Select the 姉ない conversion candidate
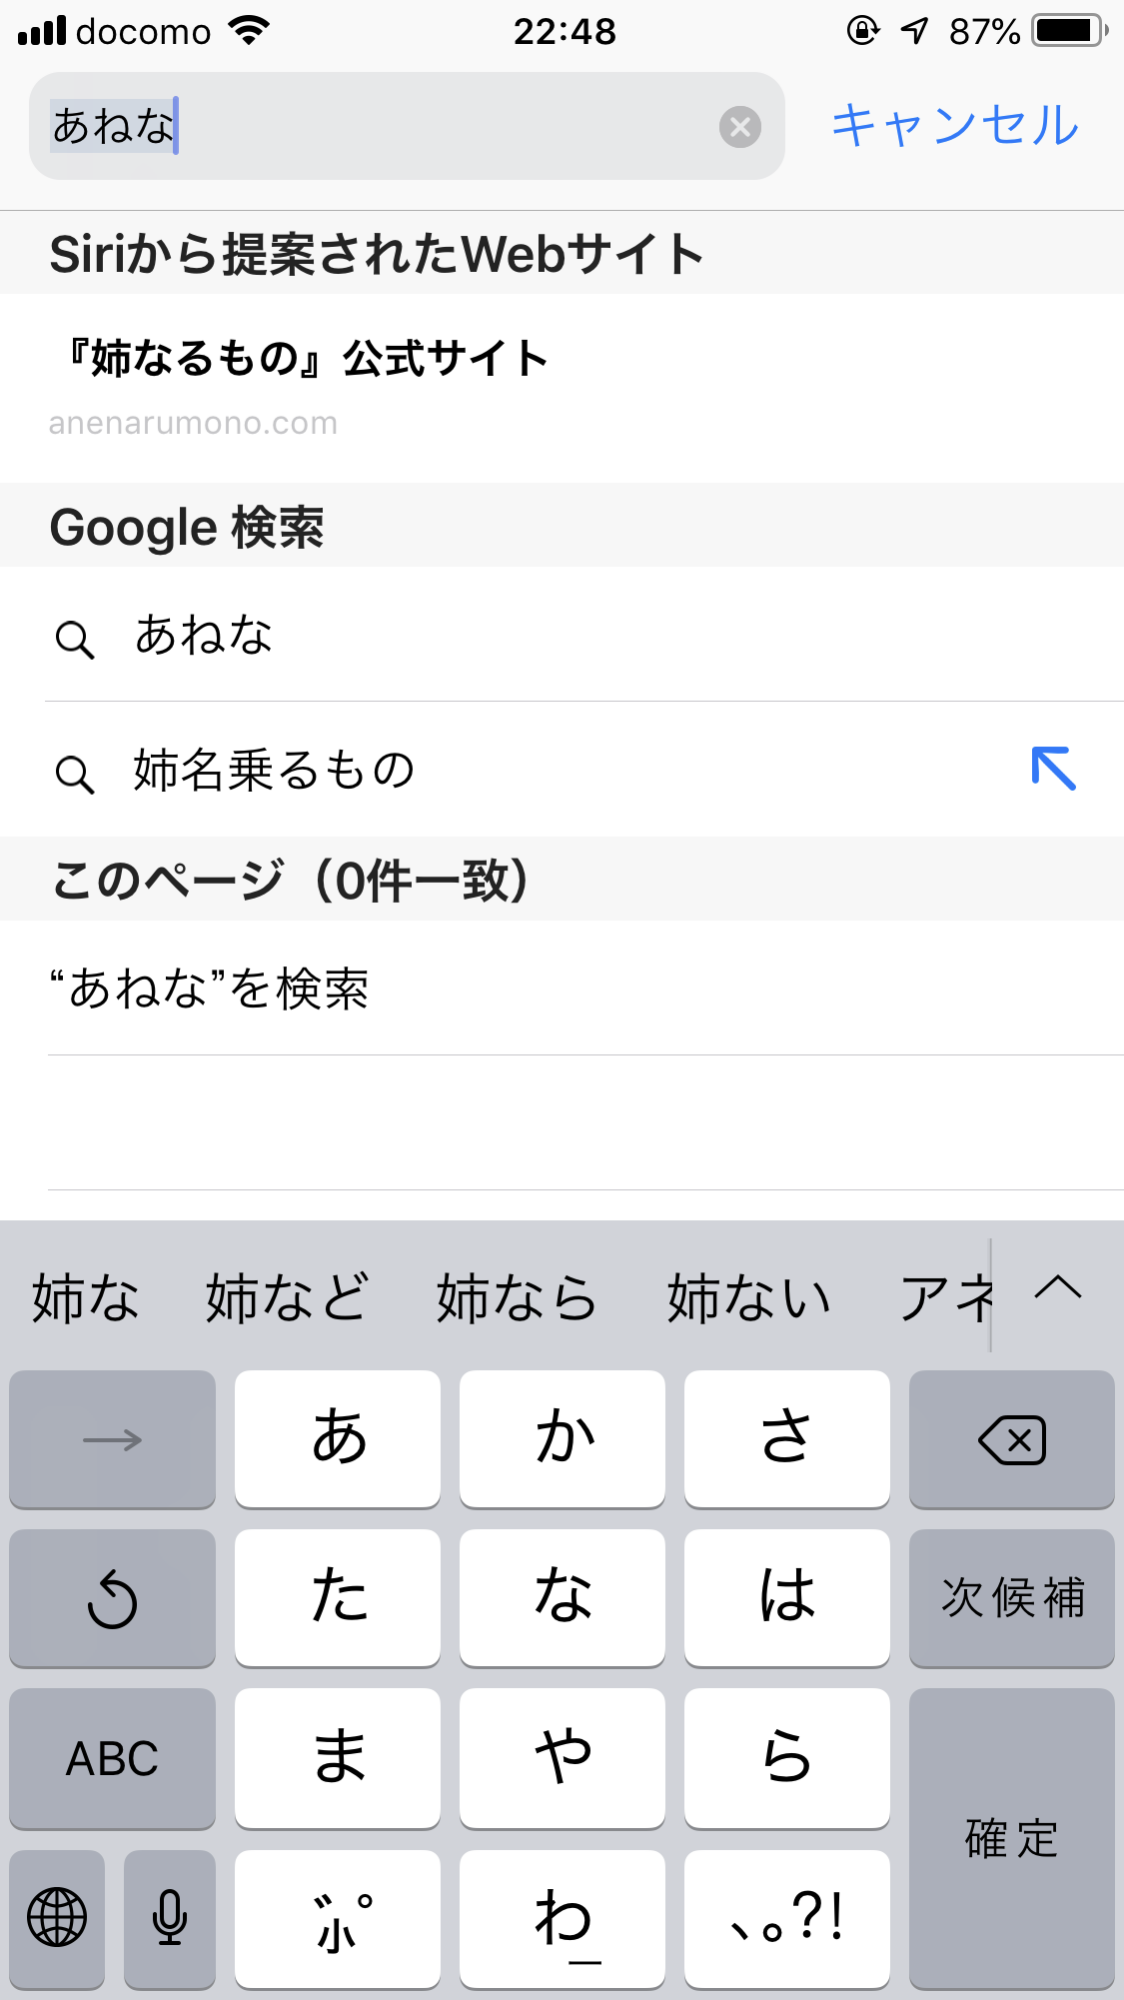The image size is (1124, 2000). click(x=749, y=1298)
